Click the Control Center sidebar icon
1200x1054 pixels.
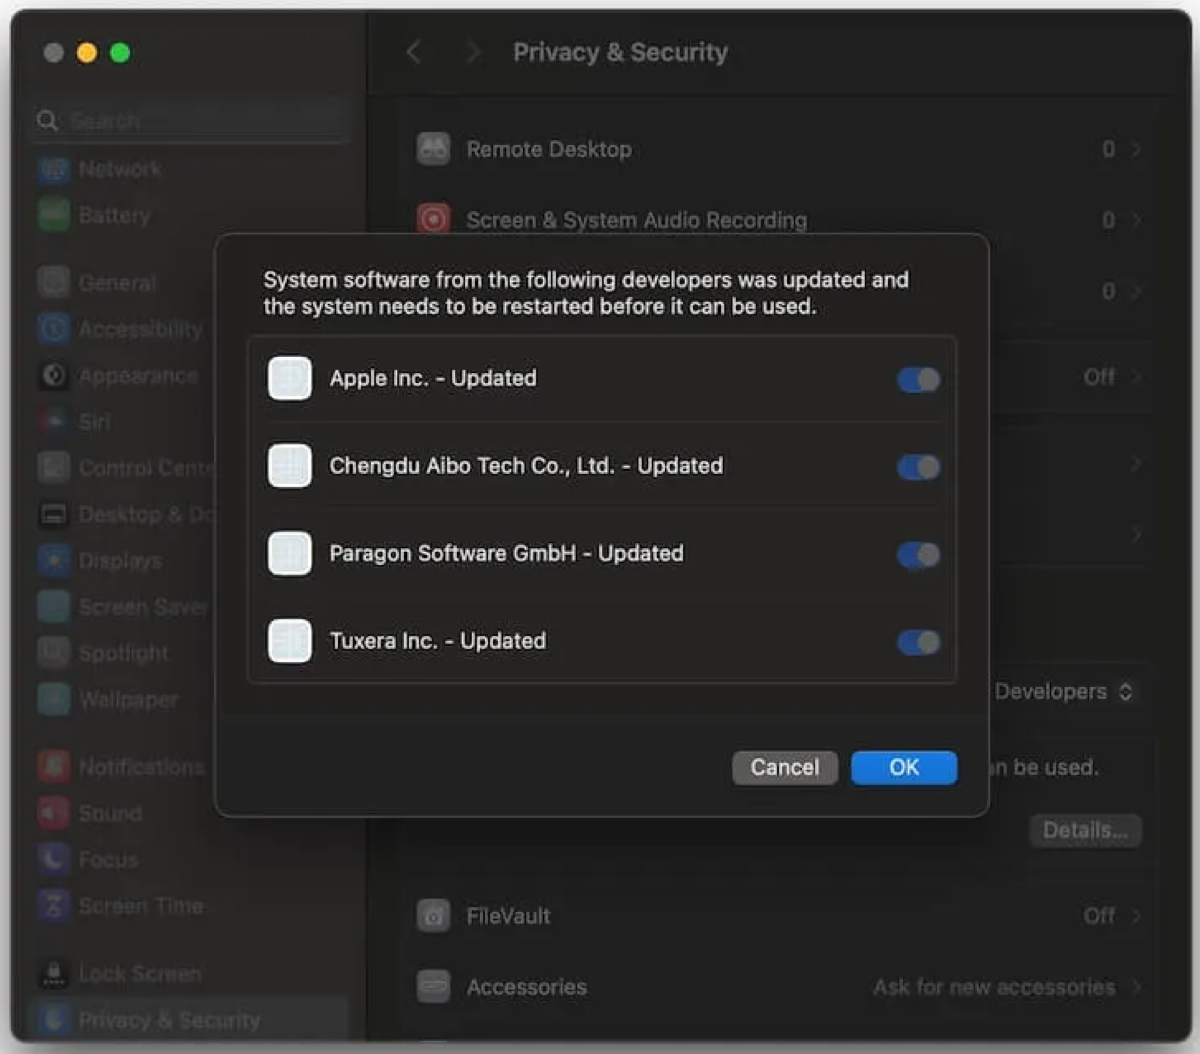(x=54, y=468)
